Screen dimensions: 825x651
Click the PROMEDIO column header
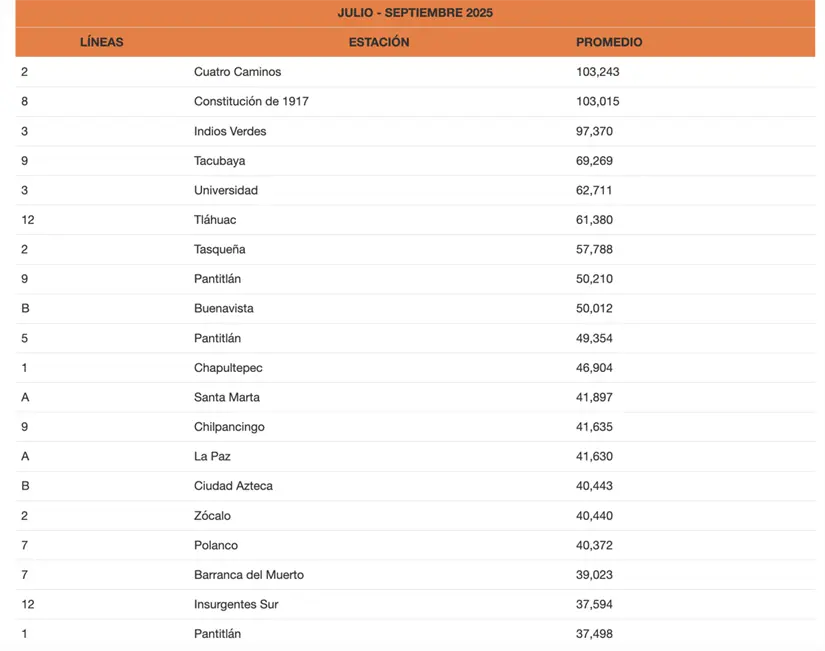point(609,43)
